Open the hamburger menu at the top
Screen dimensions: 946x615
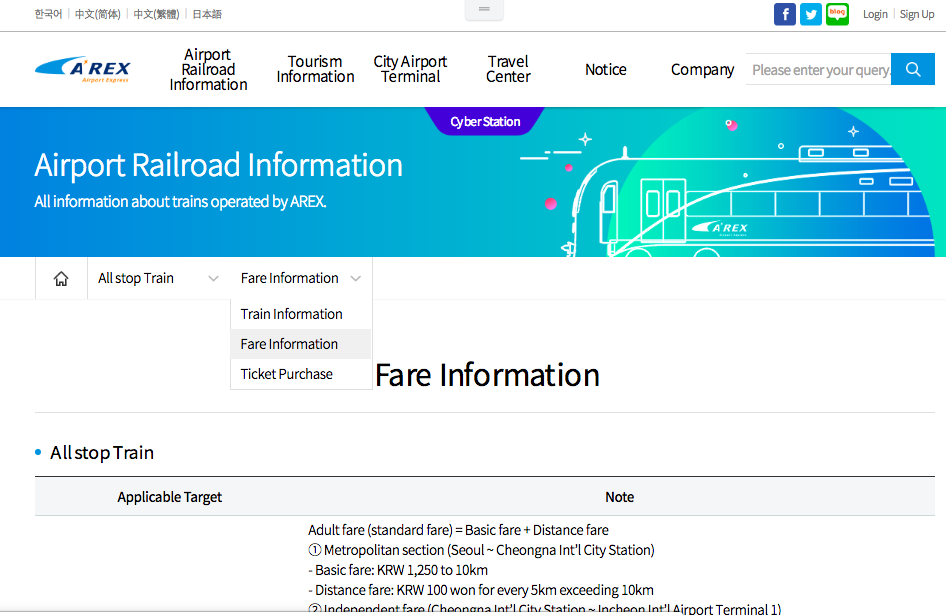click(484, 8)
